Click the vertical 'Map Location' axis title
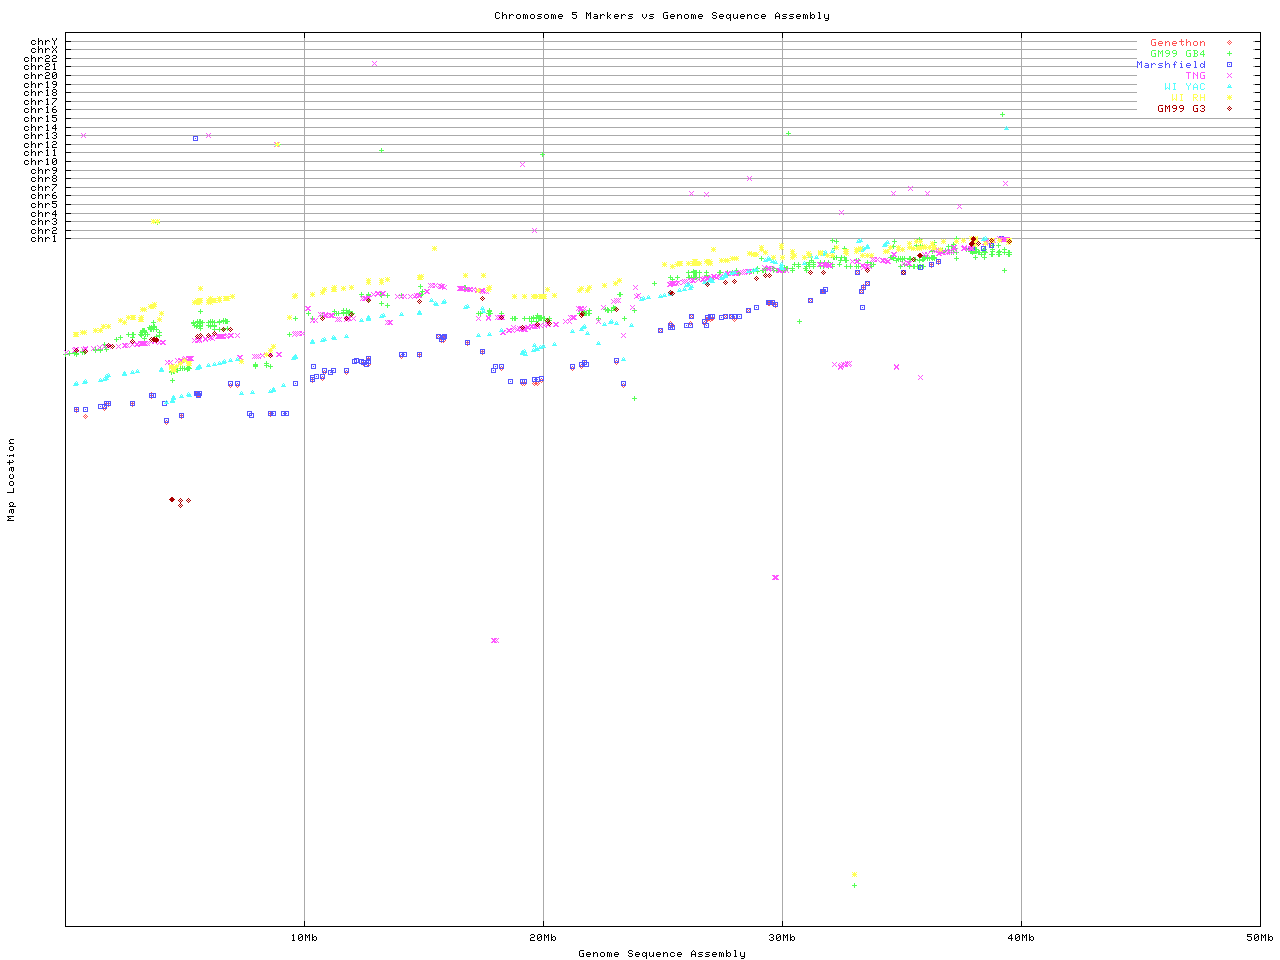Screen dimensions: 1280x960 tap(12, 480)
